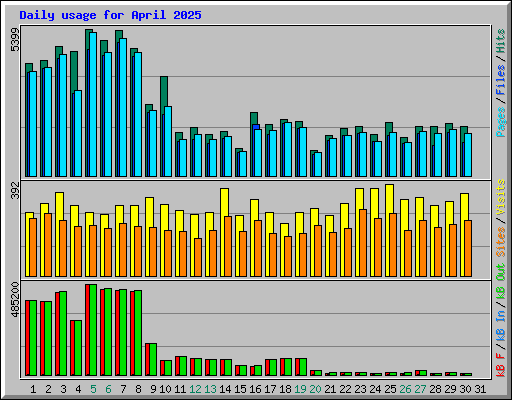Image resolution: width=512 pixels, height=400 pixels.
Task: Click the cyan pages bar for day 7
Action: click(x=123, y=107)
